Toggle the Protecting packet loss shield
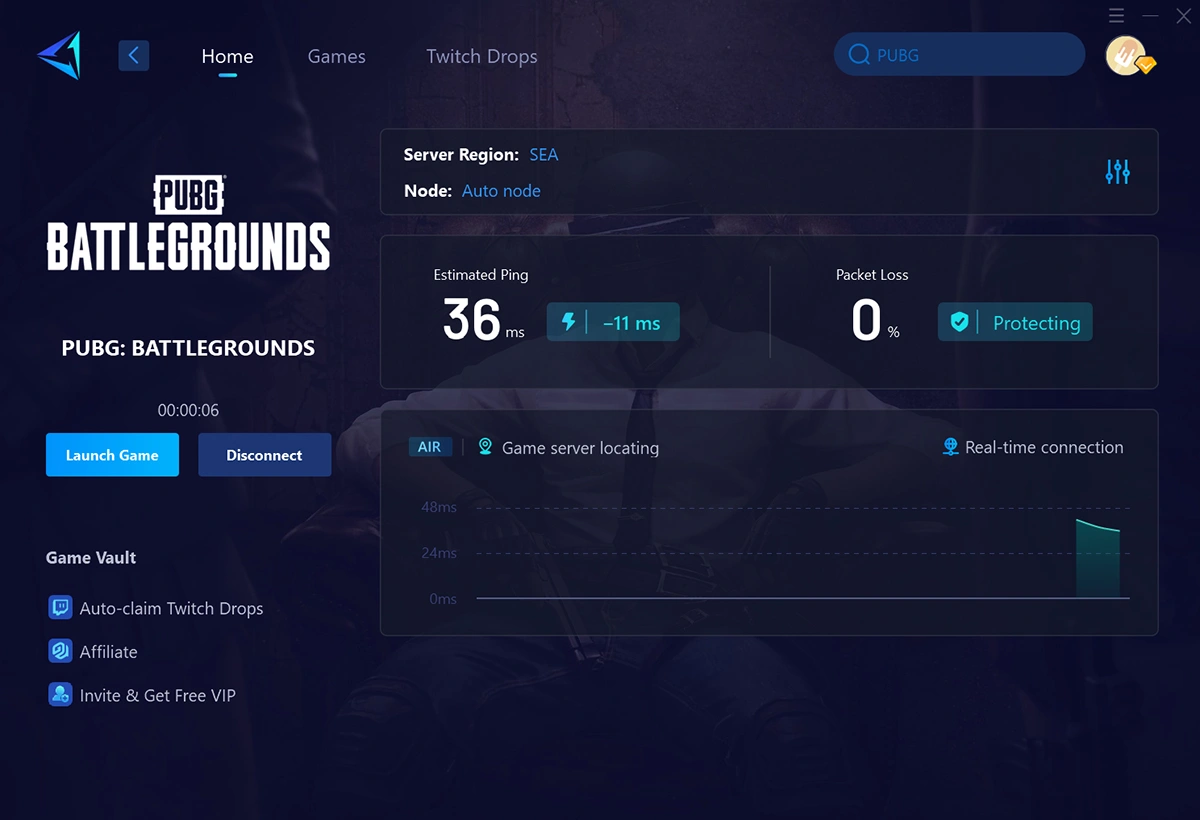The image size is (1200, 820). (x=1014, y=322)
